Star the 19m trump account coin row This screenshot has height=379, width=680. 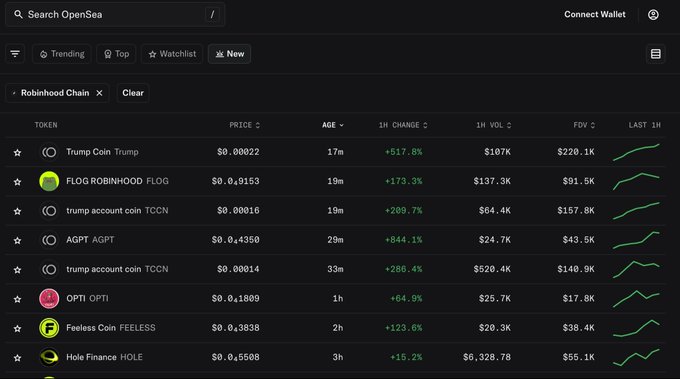(x=17, y=211)
